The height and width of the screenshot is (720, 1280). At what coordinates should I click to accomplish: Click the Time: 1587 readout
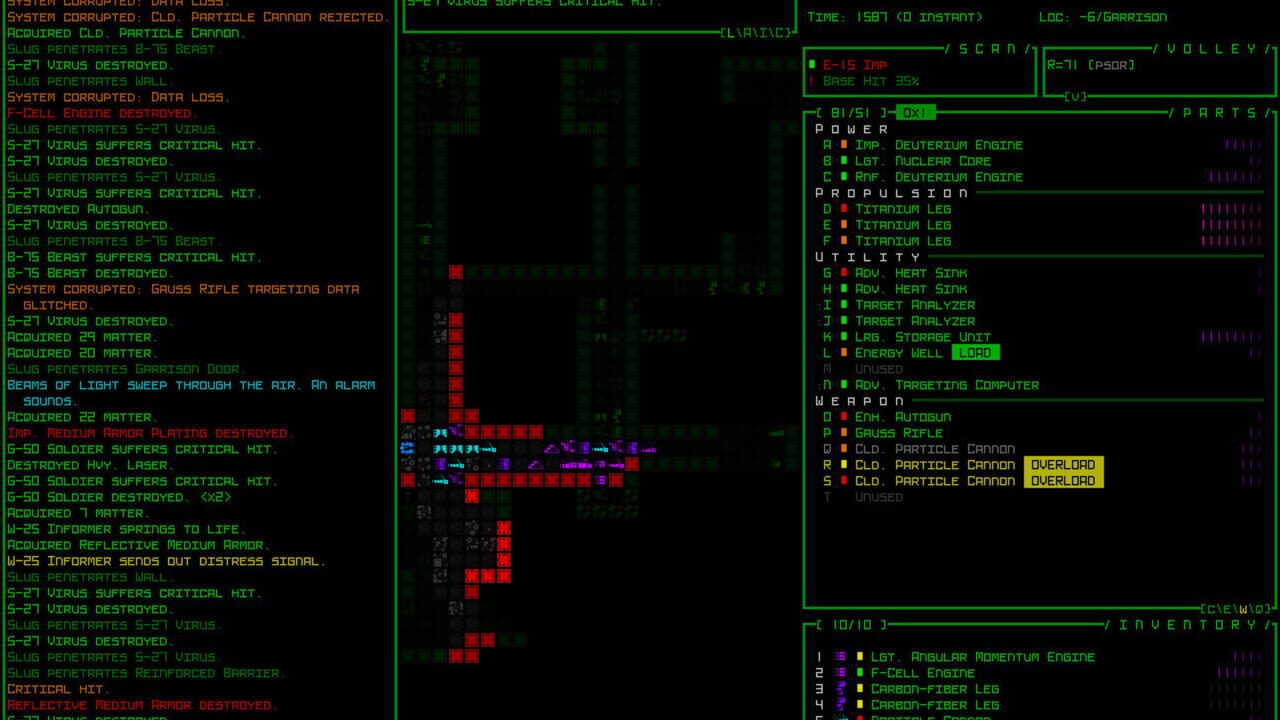pos(849,17)
